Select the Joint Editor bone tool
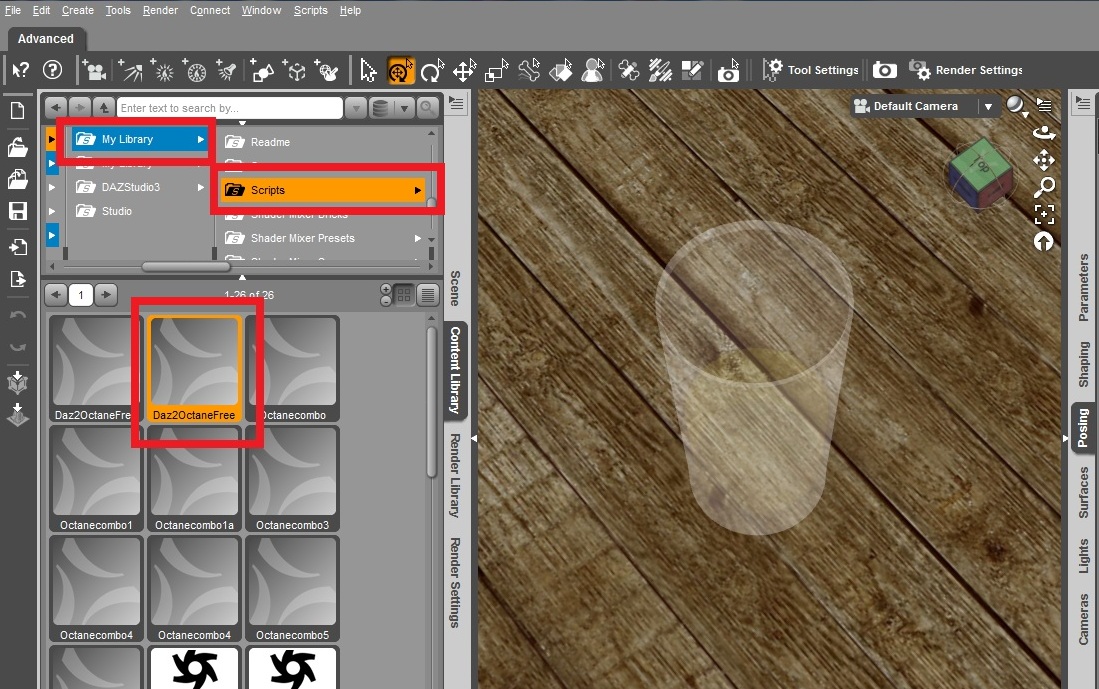This screenshot has width=1099, height=689. [x=629, y=70]
